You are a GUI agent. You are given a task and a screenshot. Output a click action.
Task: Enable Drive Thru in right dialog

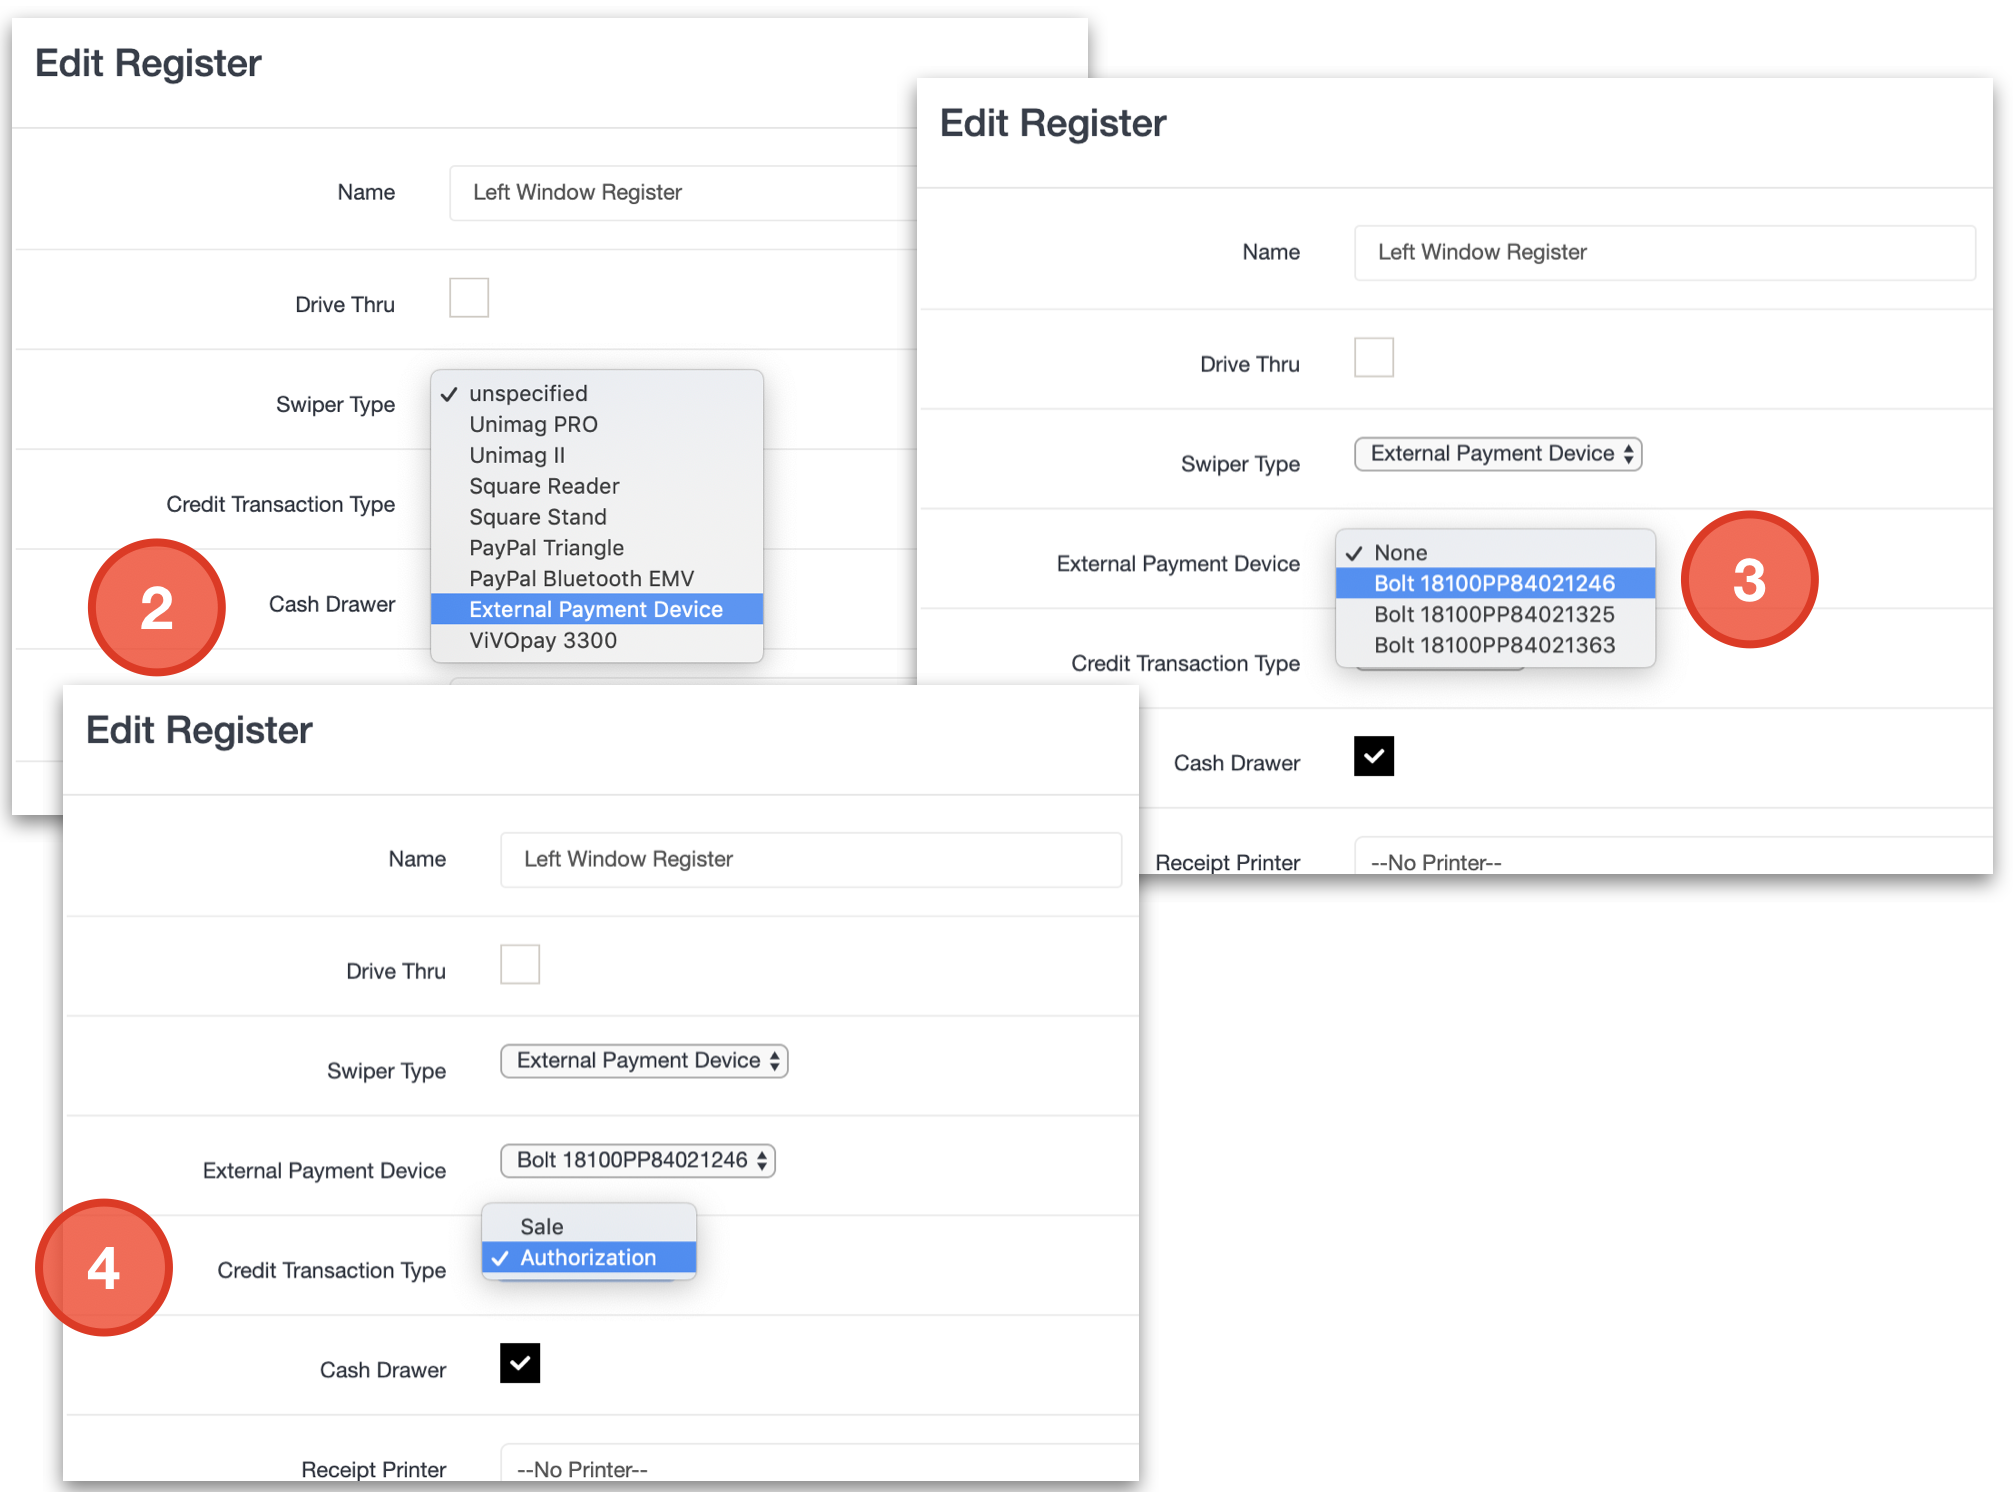point(1374,358)
